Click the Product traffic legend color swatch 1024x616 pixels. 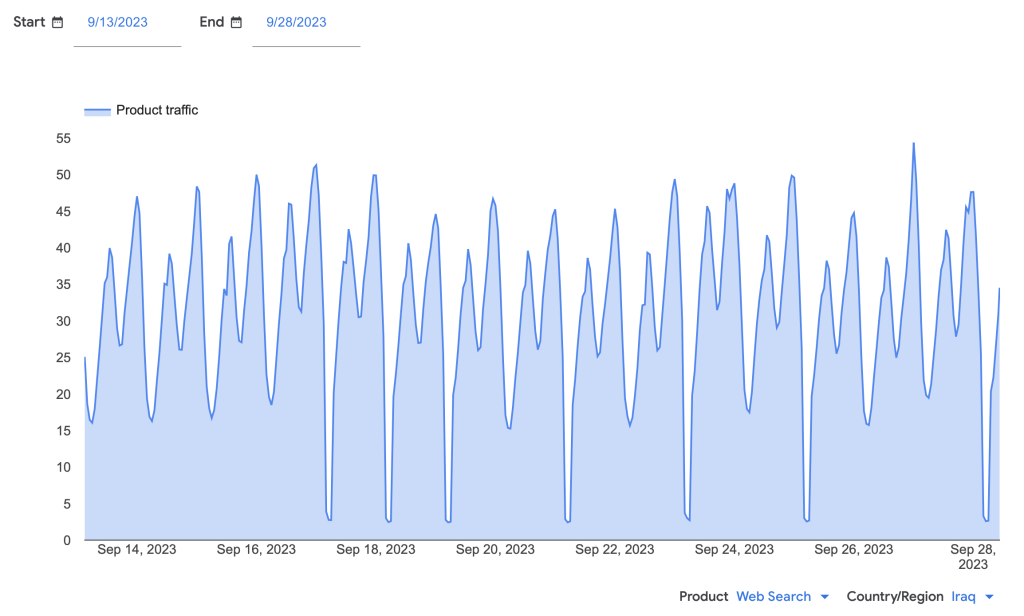(x=97, y=110)
